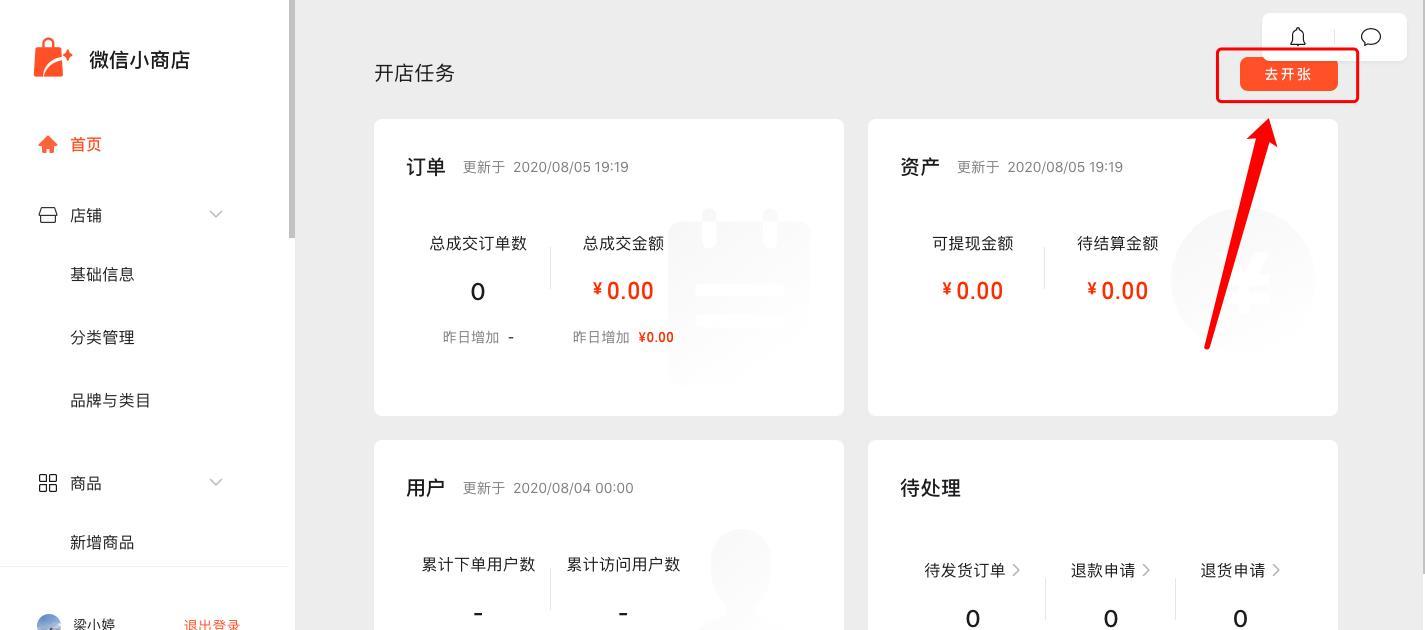Click the home icon beside 首页
Viewport: 1425px width, 630px height.
pyautogui.click(x=48, y=144)
